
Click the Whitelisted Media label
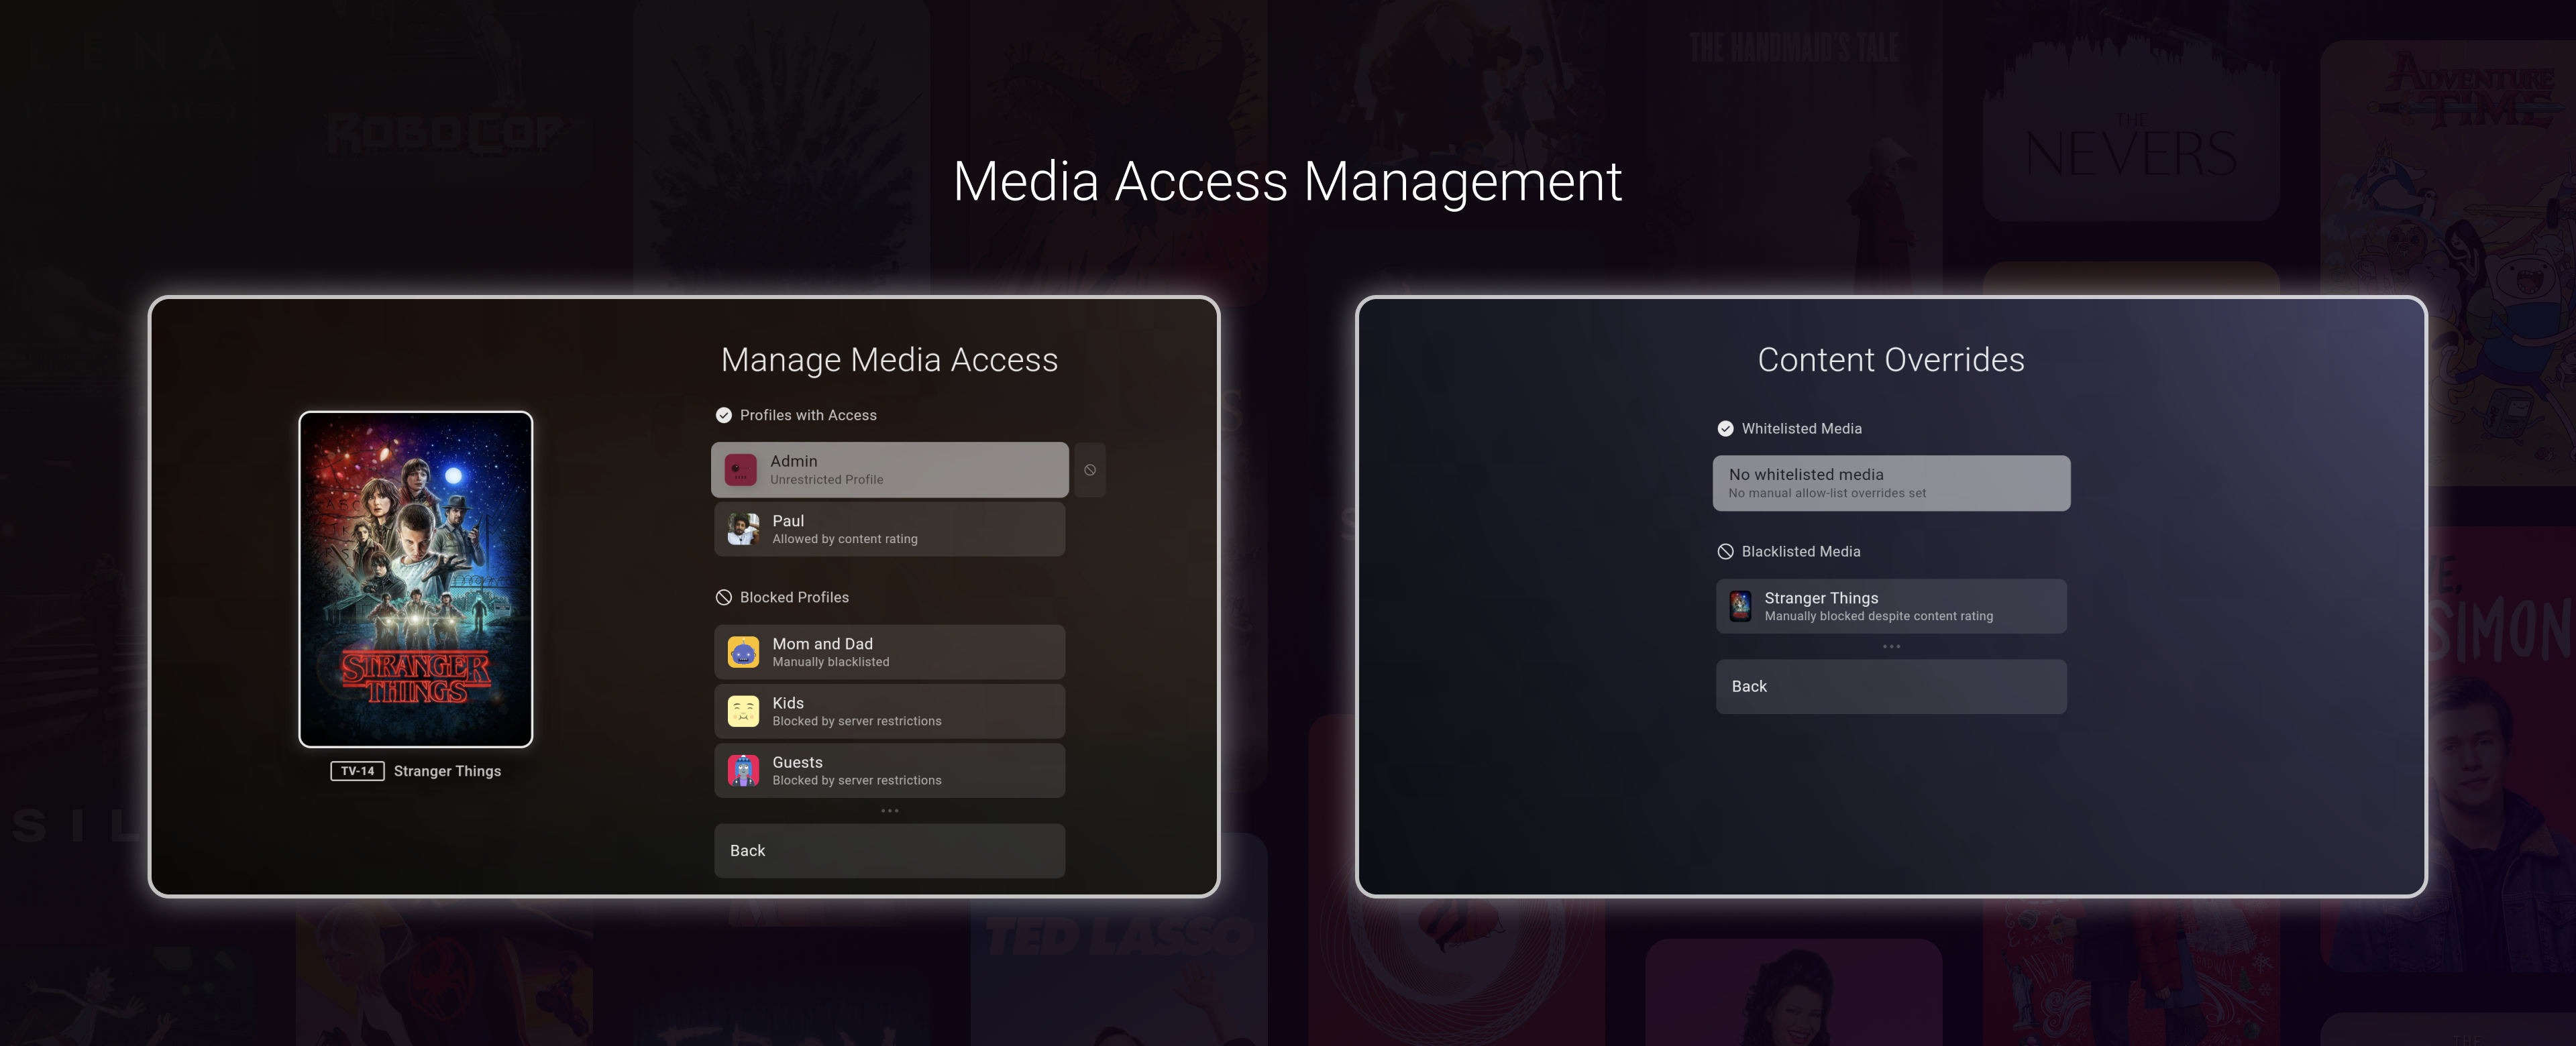[1801, 428]
